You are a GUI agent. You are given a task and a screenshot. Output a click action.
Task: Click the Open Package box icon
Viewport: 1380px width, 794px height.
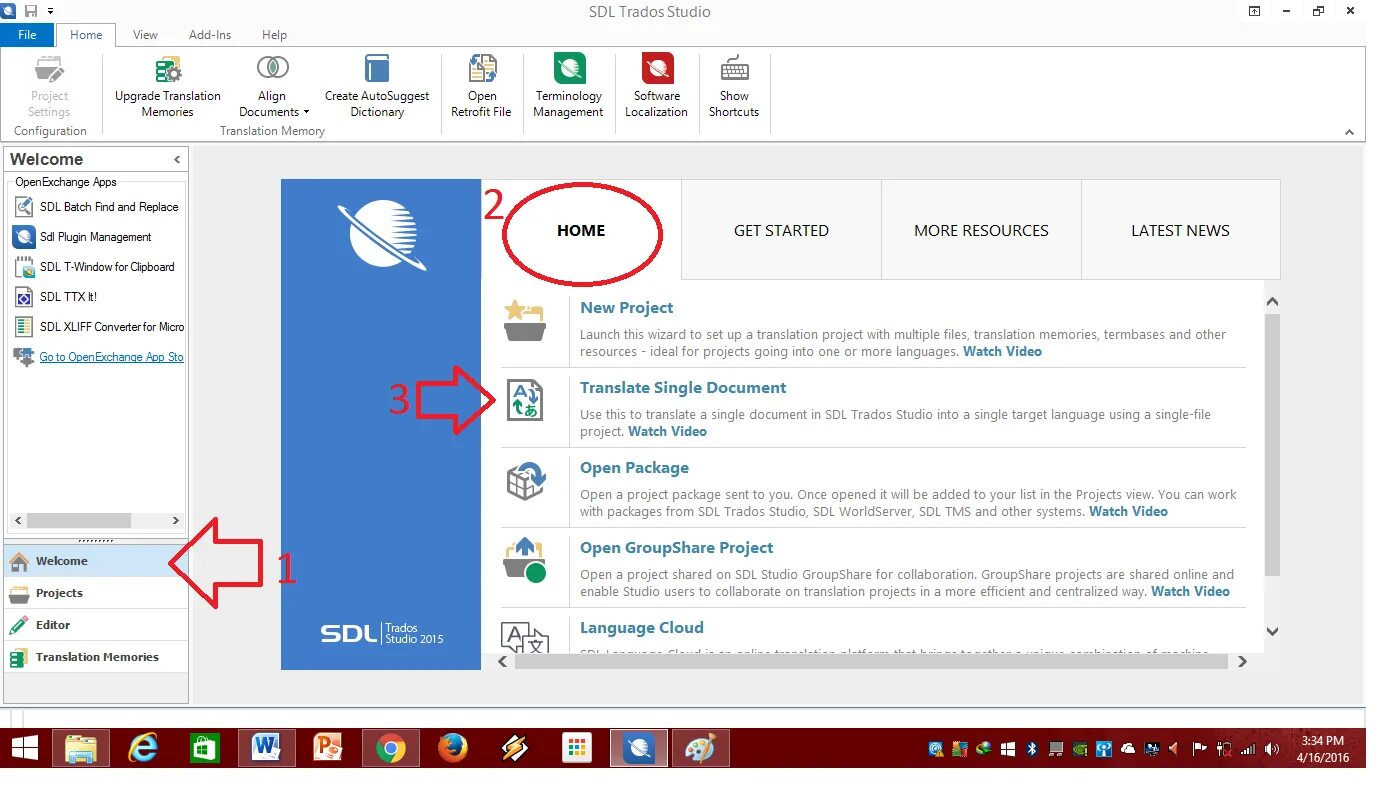click(525, 481)
